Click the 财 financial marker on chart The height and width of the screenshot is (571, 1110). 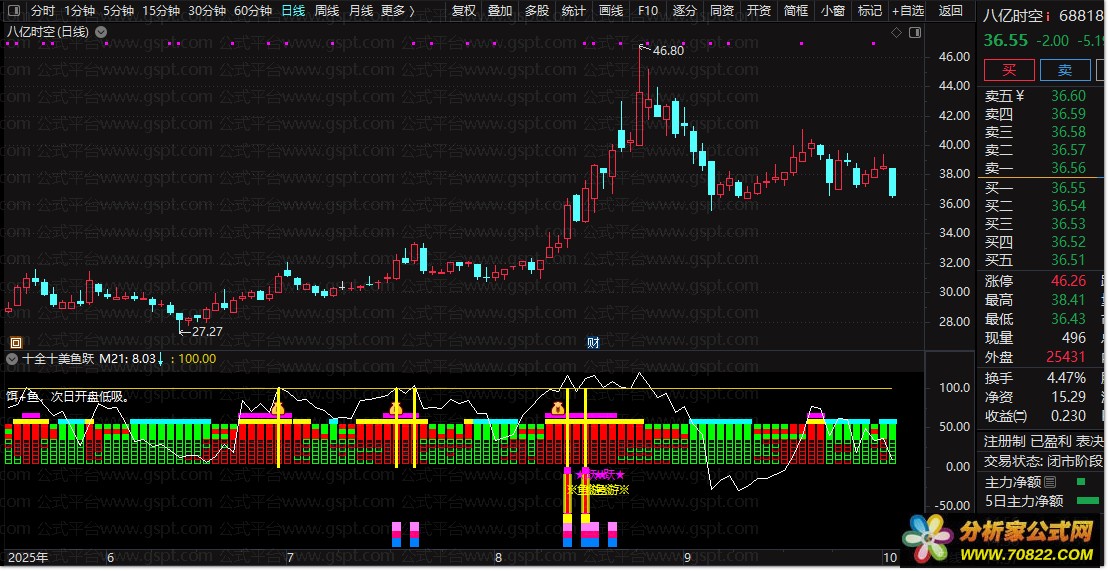pos(593,343)
